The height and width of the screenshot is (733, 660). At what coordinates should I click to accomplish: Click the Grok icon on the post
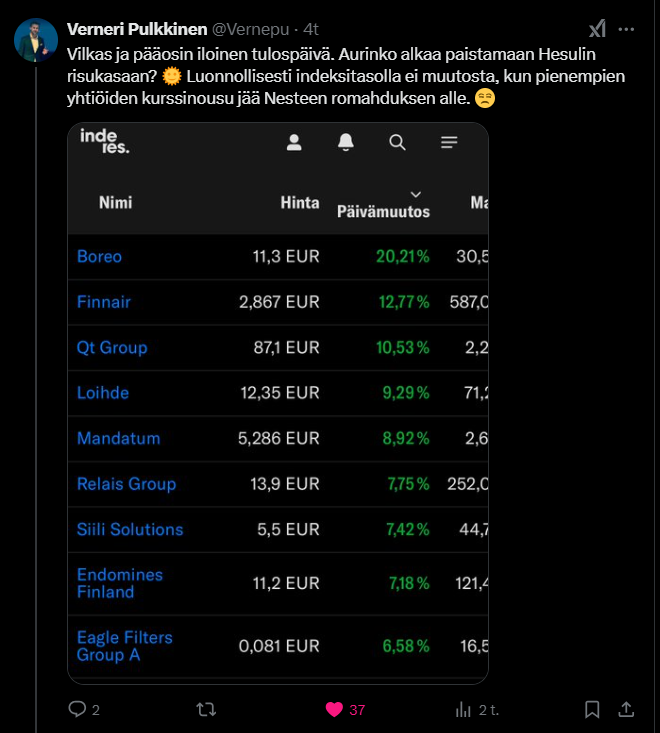point(597,28)
